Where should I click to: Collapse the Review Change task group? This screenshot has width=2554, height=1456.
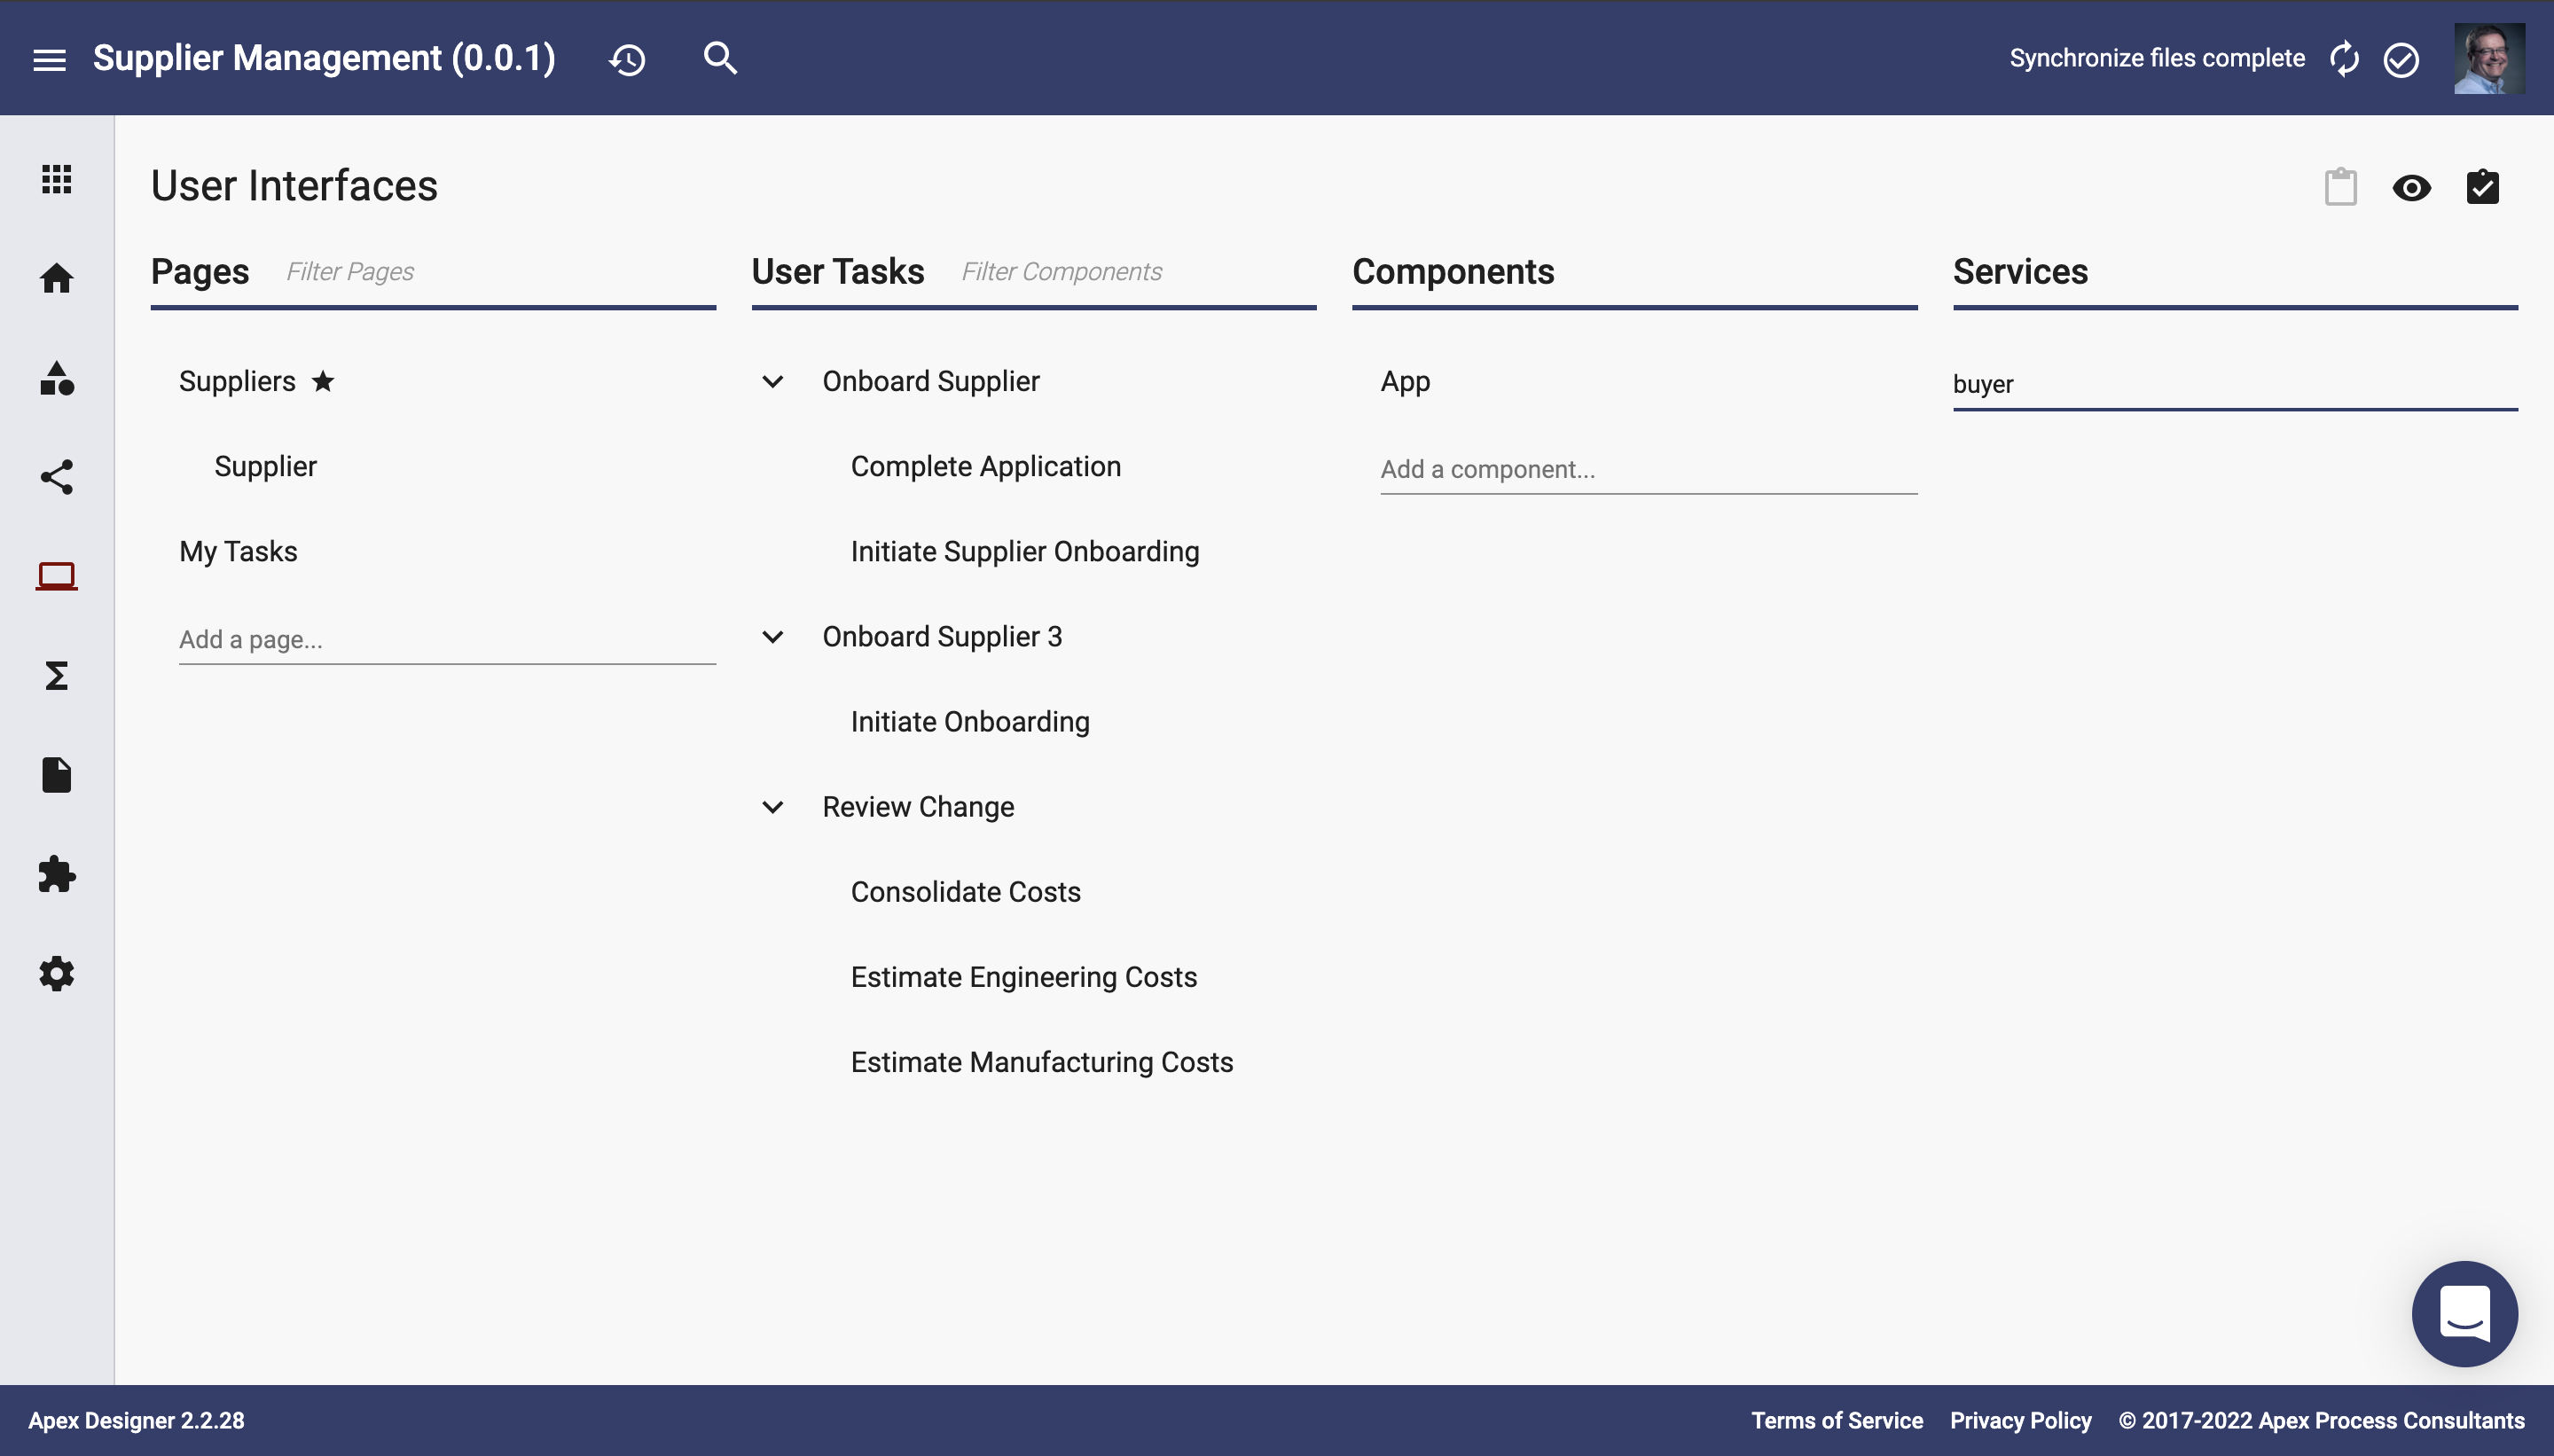point(773,805)
